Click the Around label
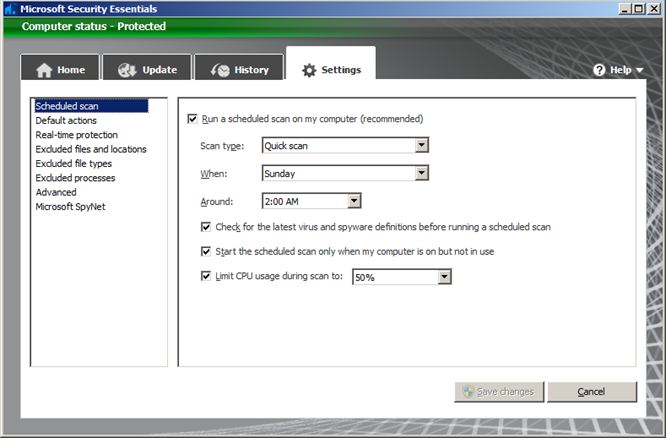The height and width of the screenshot is (445, 668). pyautogui.click(x=217, y=201)
